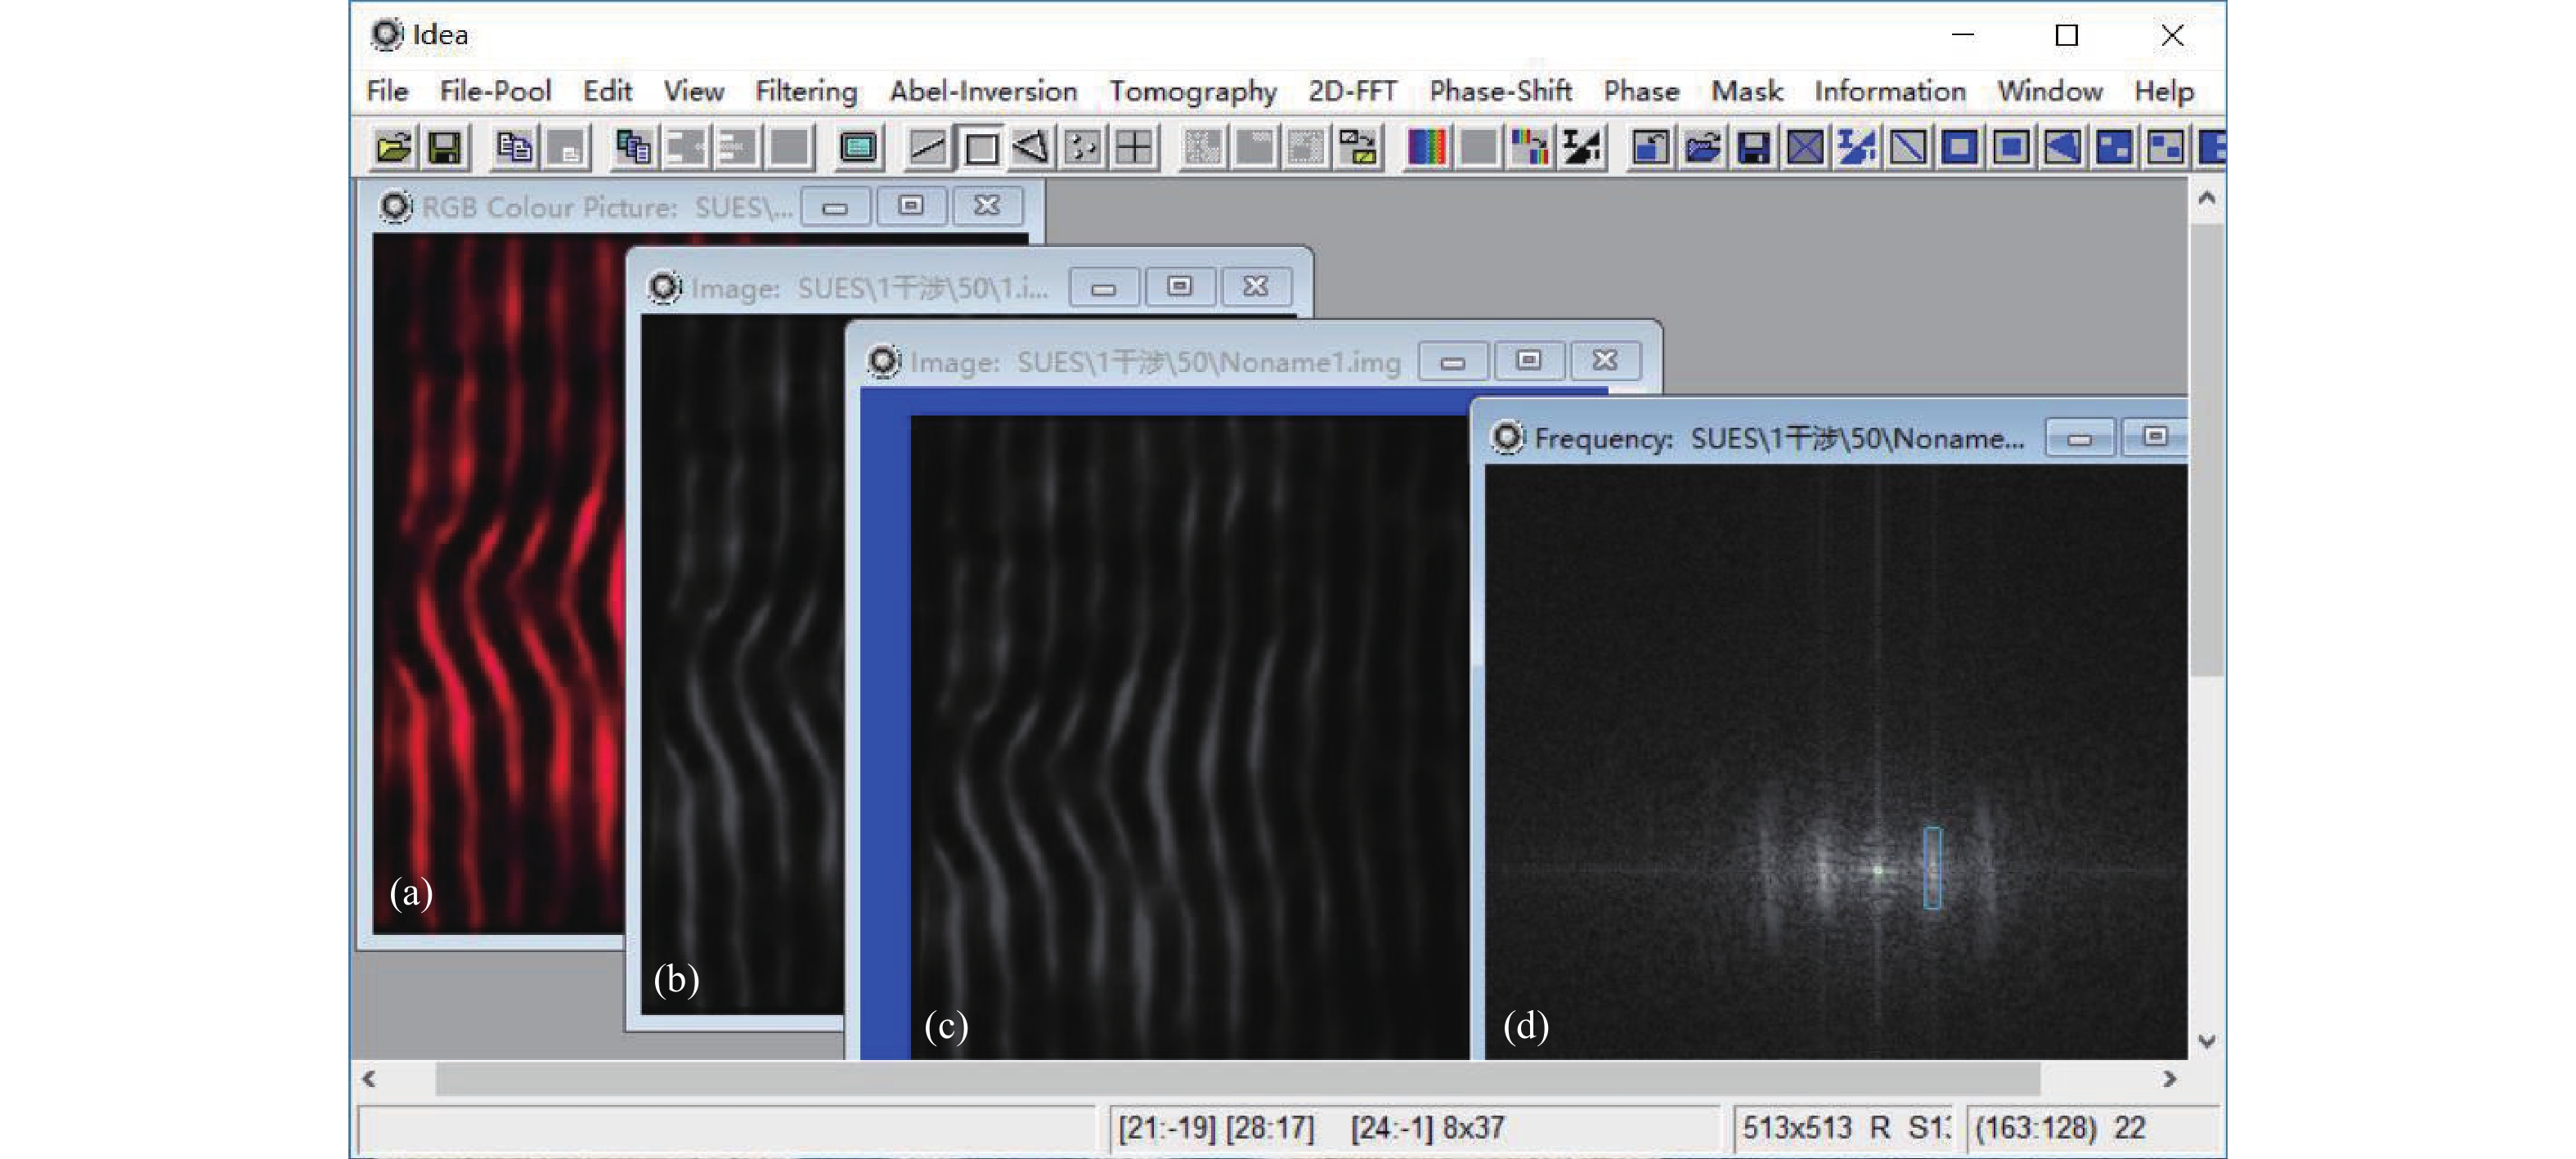Click the copy documents toolbar icon
2576x1159 pixels.
[514, 148]
